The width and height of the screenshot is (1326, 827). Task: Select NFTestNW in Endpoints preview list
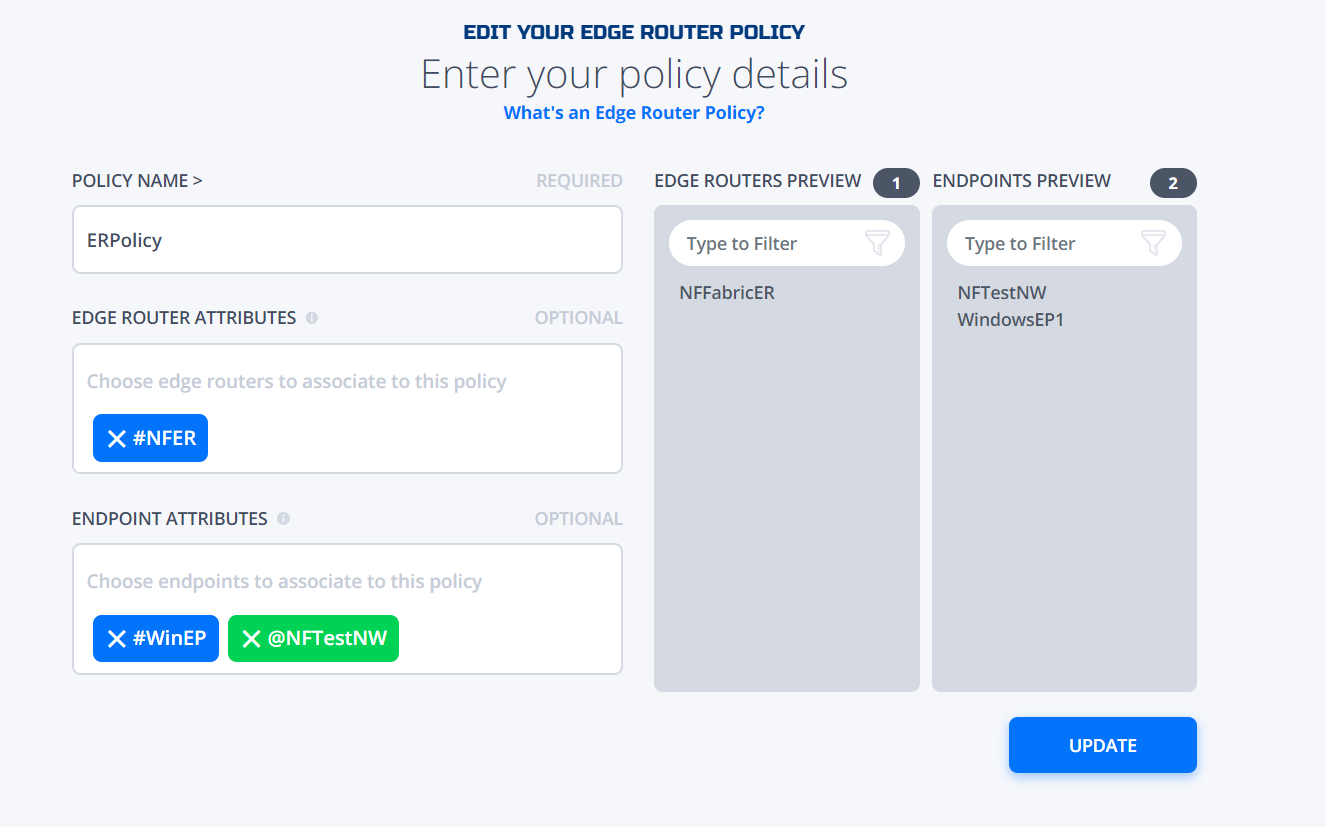coord(1002,293)
